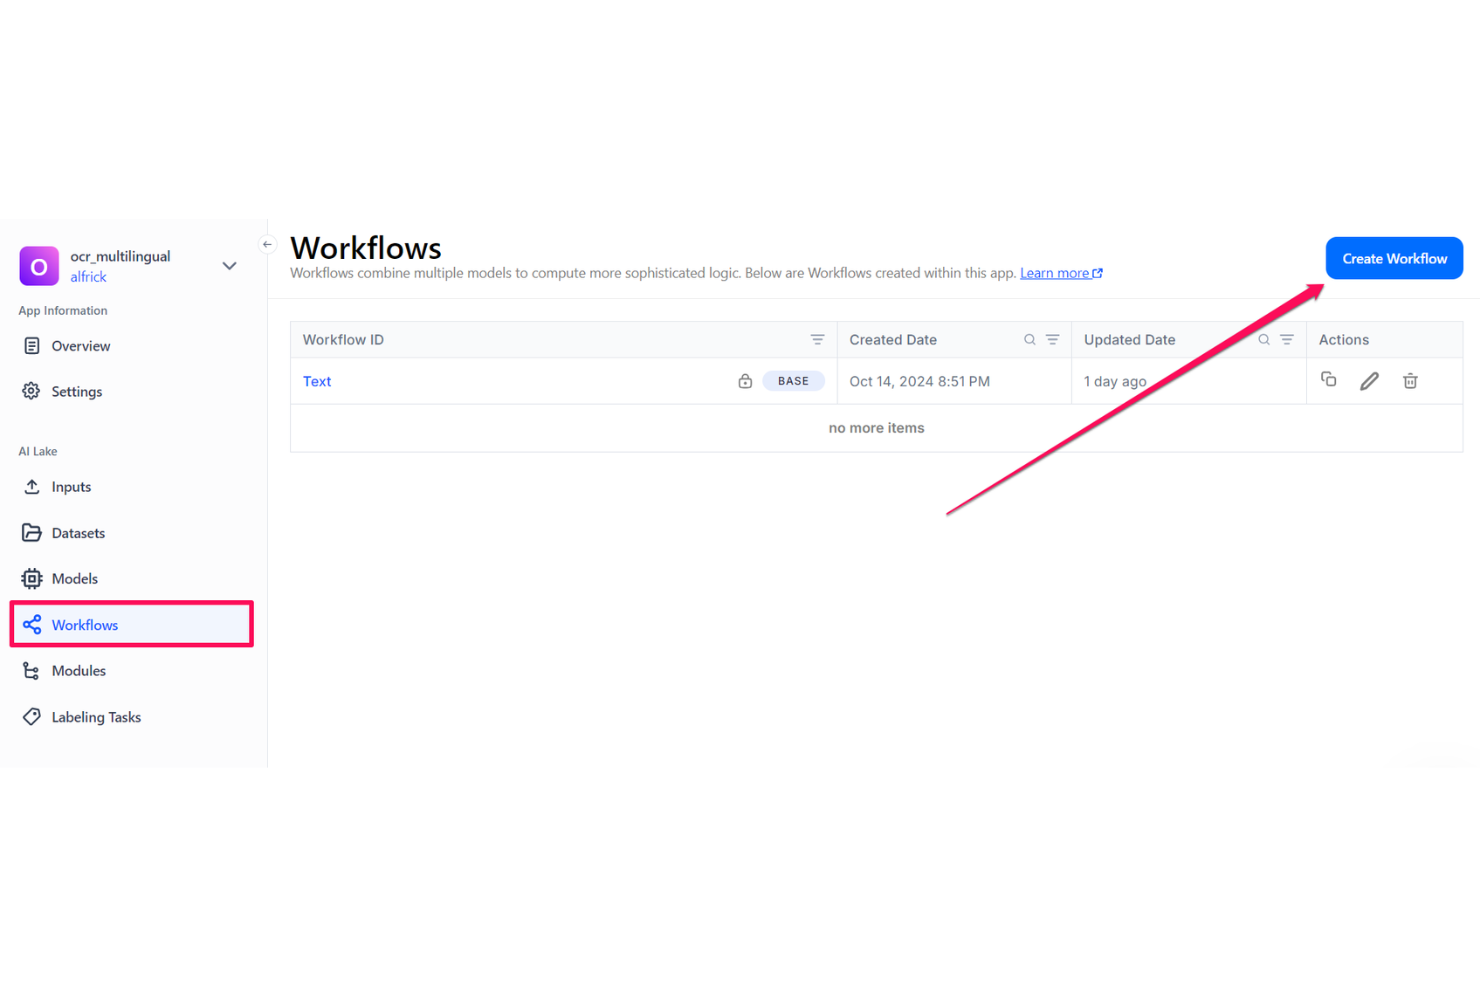The height and width of the screenshot is (987, 1480).
Task: Navigate to Labeling Tasks
Action: pyautogui.click(x=96, y=717)
